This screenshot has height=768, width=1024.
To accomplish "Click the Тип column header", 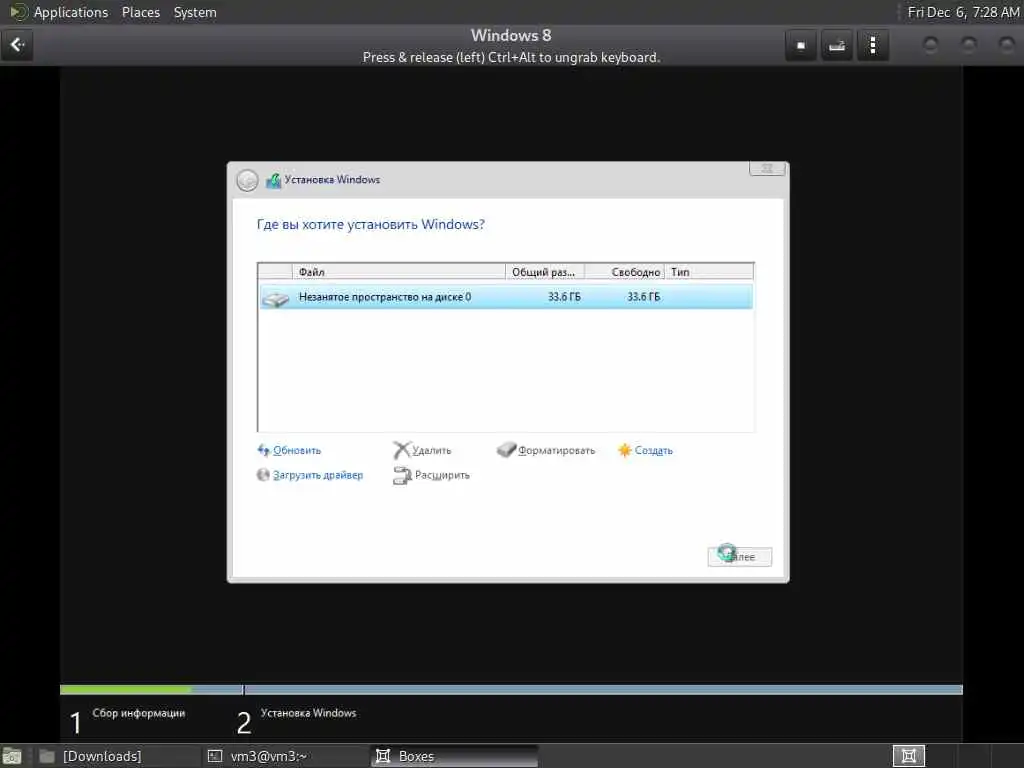I will 709,272.
